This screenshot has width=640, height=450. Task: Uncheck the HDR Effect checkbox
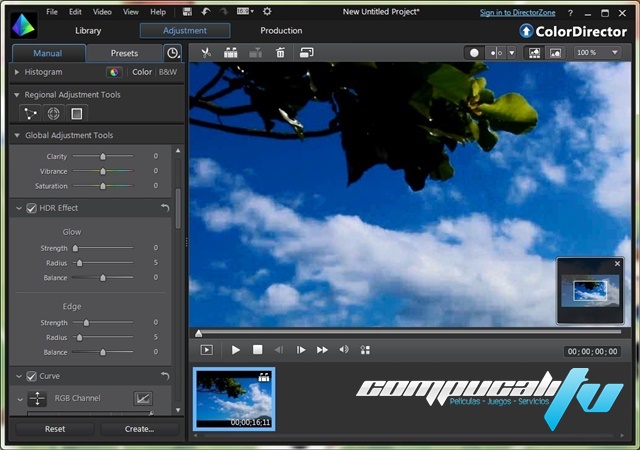31,208
